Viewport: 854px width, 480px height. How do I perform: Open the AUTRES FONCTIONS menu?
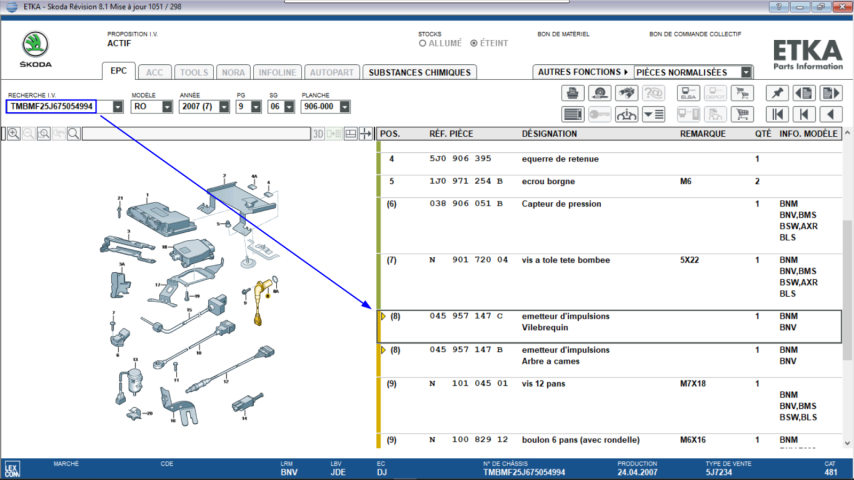click(582, 72)
